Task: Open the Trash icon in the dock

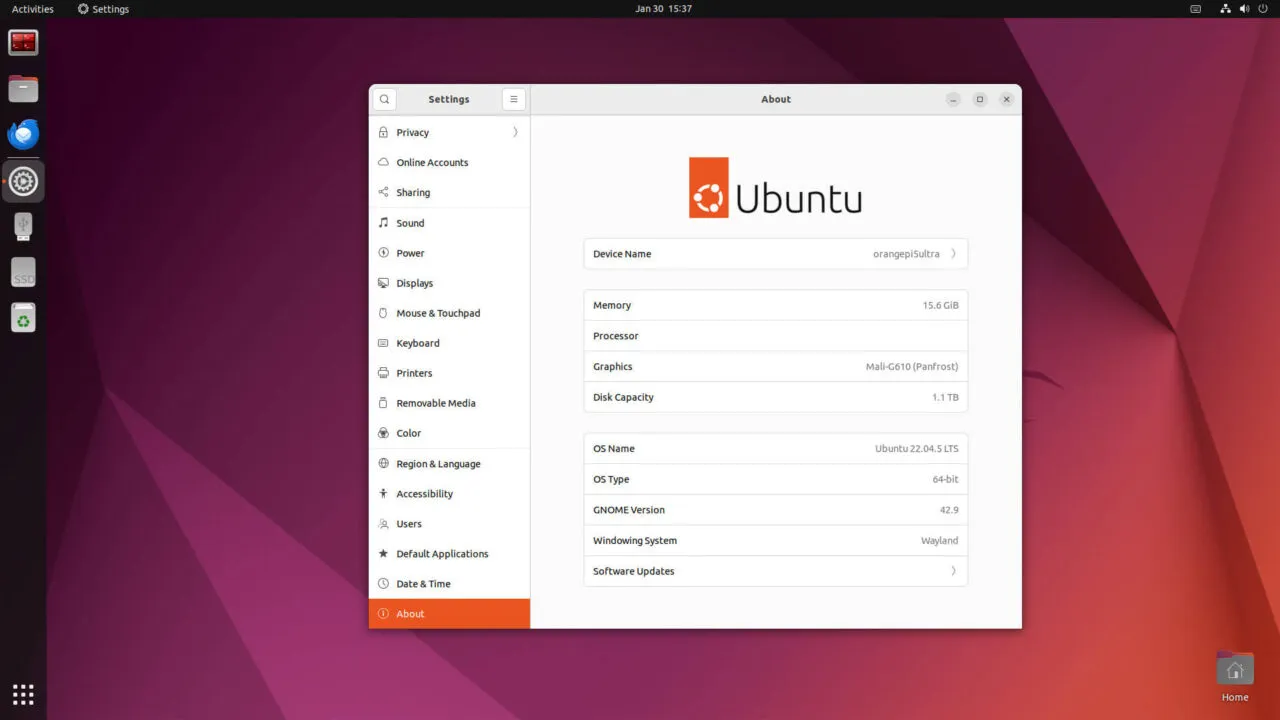Action: (23, 318)
